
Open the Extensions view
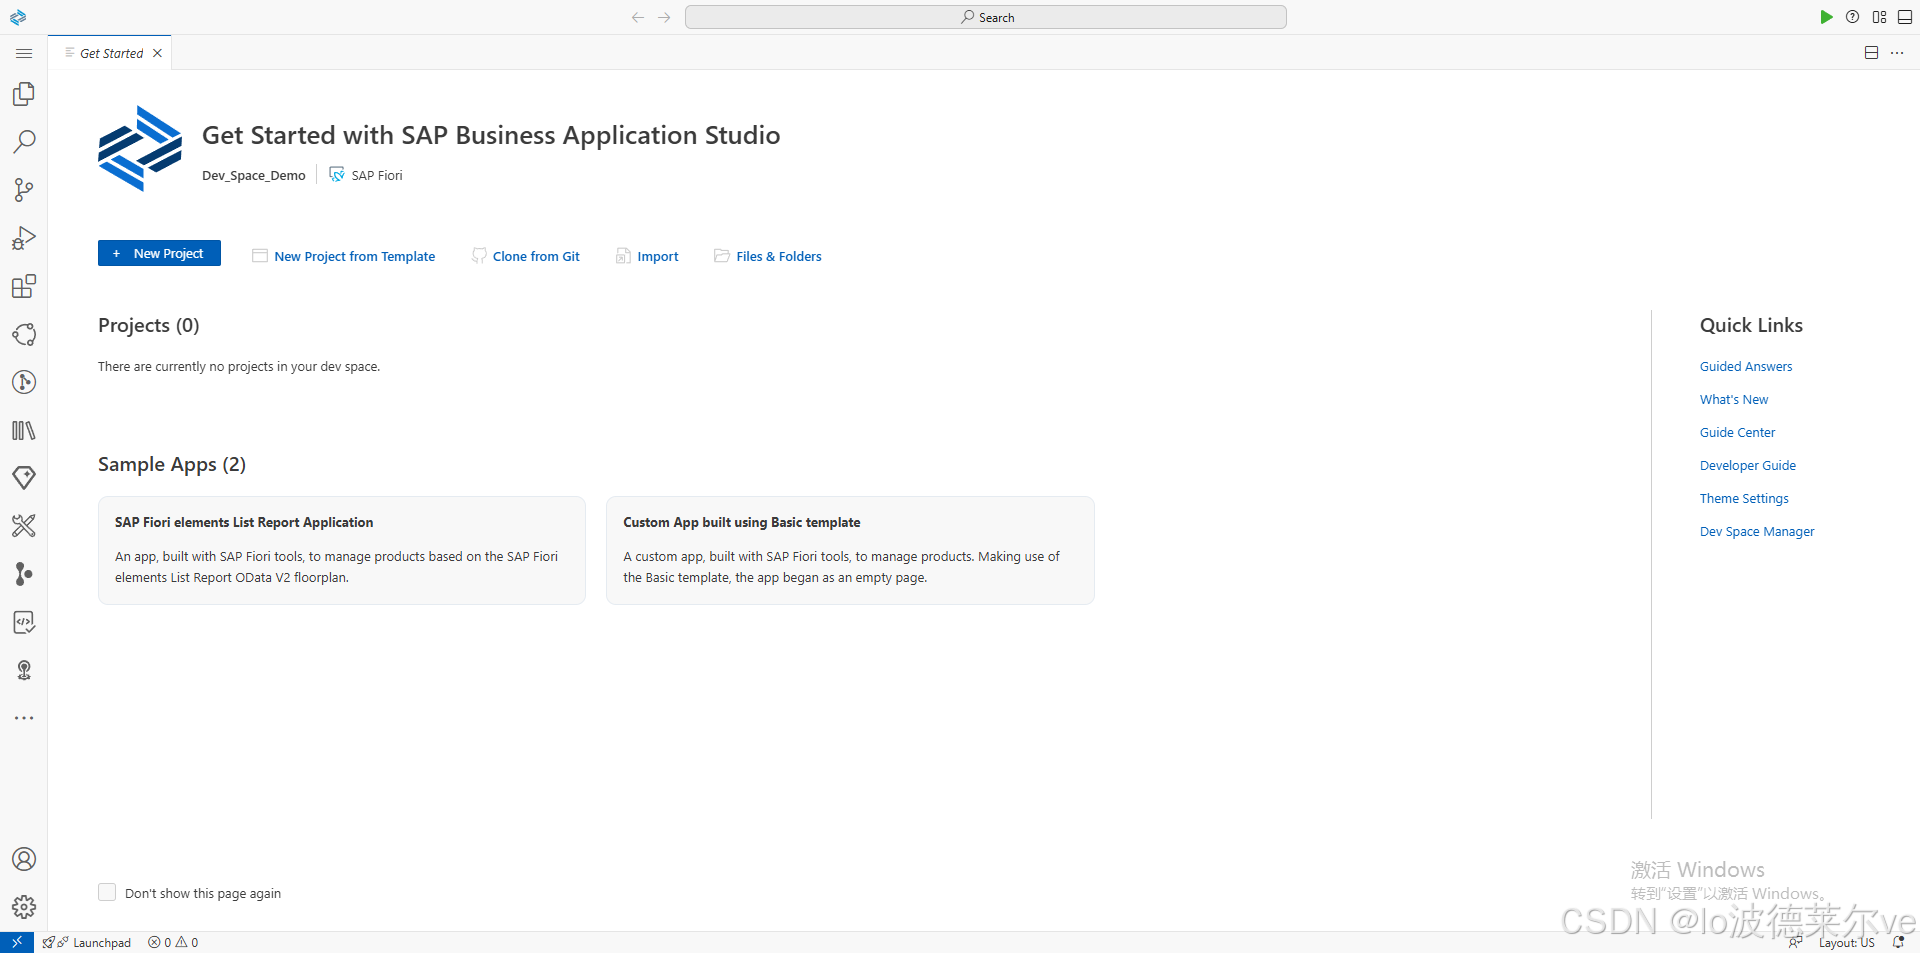click(x=24, y=286)
